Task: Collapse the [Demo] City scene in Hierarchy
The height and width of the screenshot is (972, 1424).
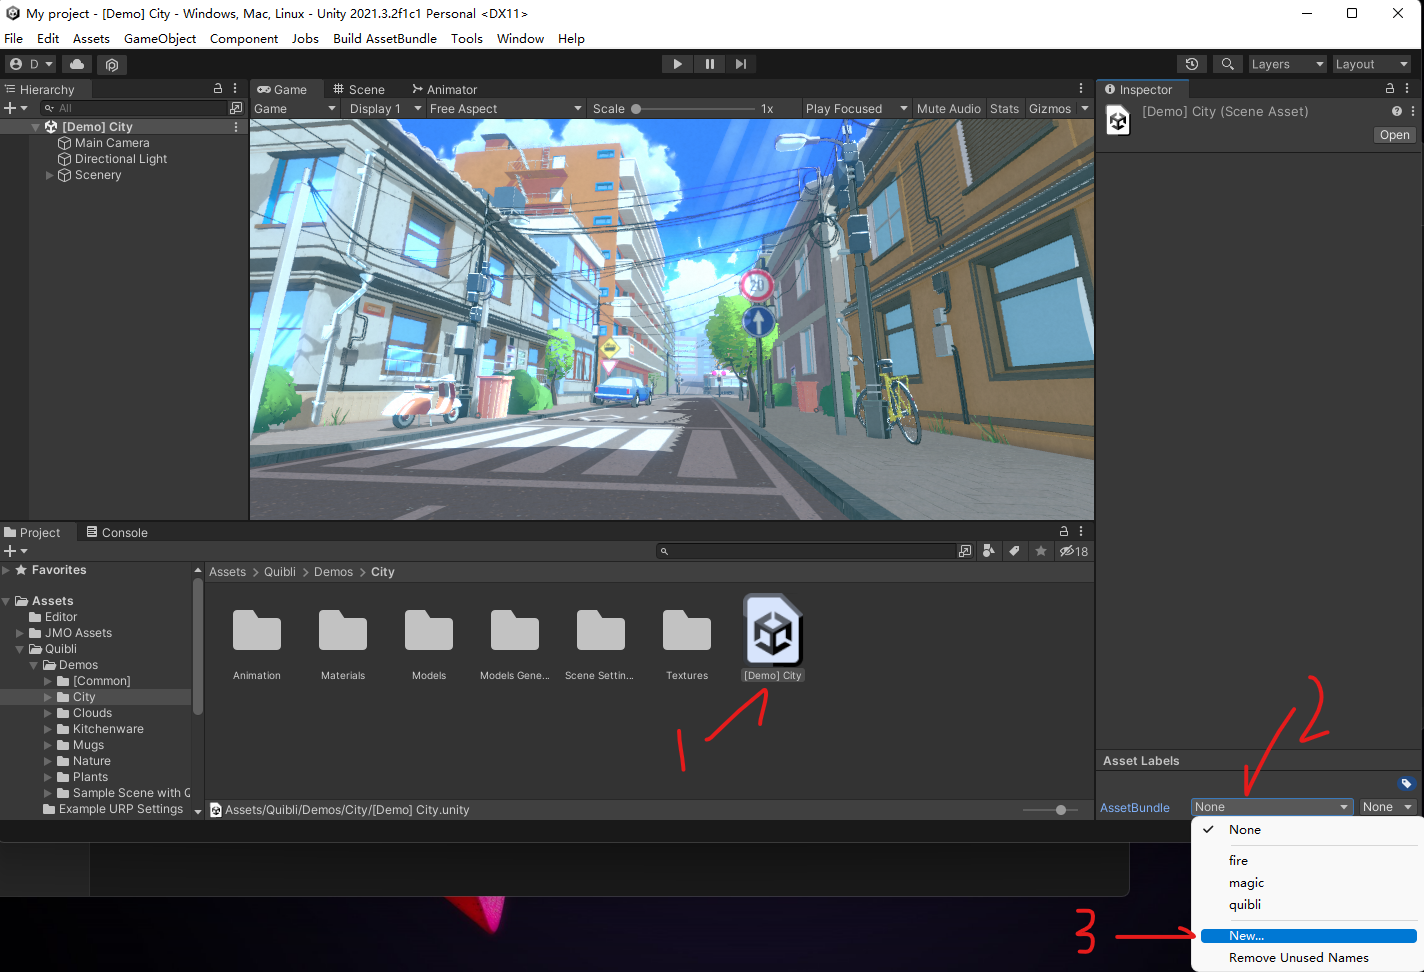Action: [36, 127]
